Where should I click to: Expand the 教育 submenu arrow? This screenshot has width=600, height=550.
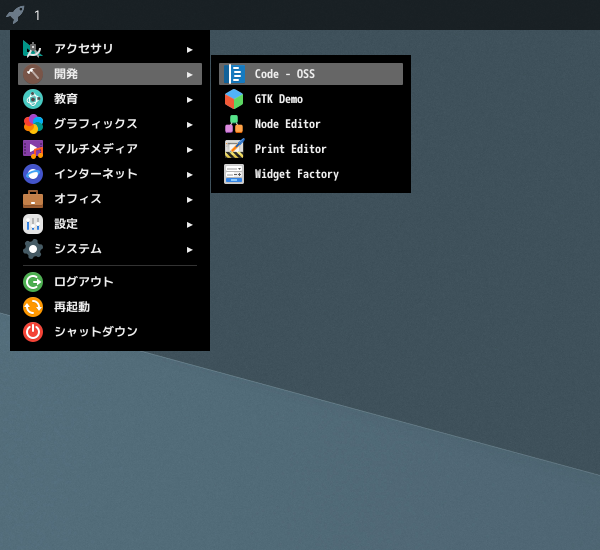[189, 100]
